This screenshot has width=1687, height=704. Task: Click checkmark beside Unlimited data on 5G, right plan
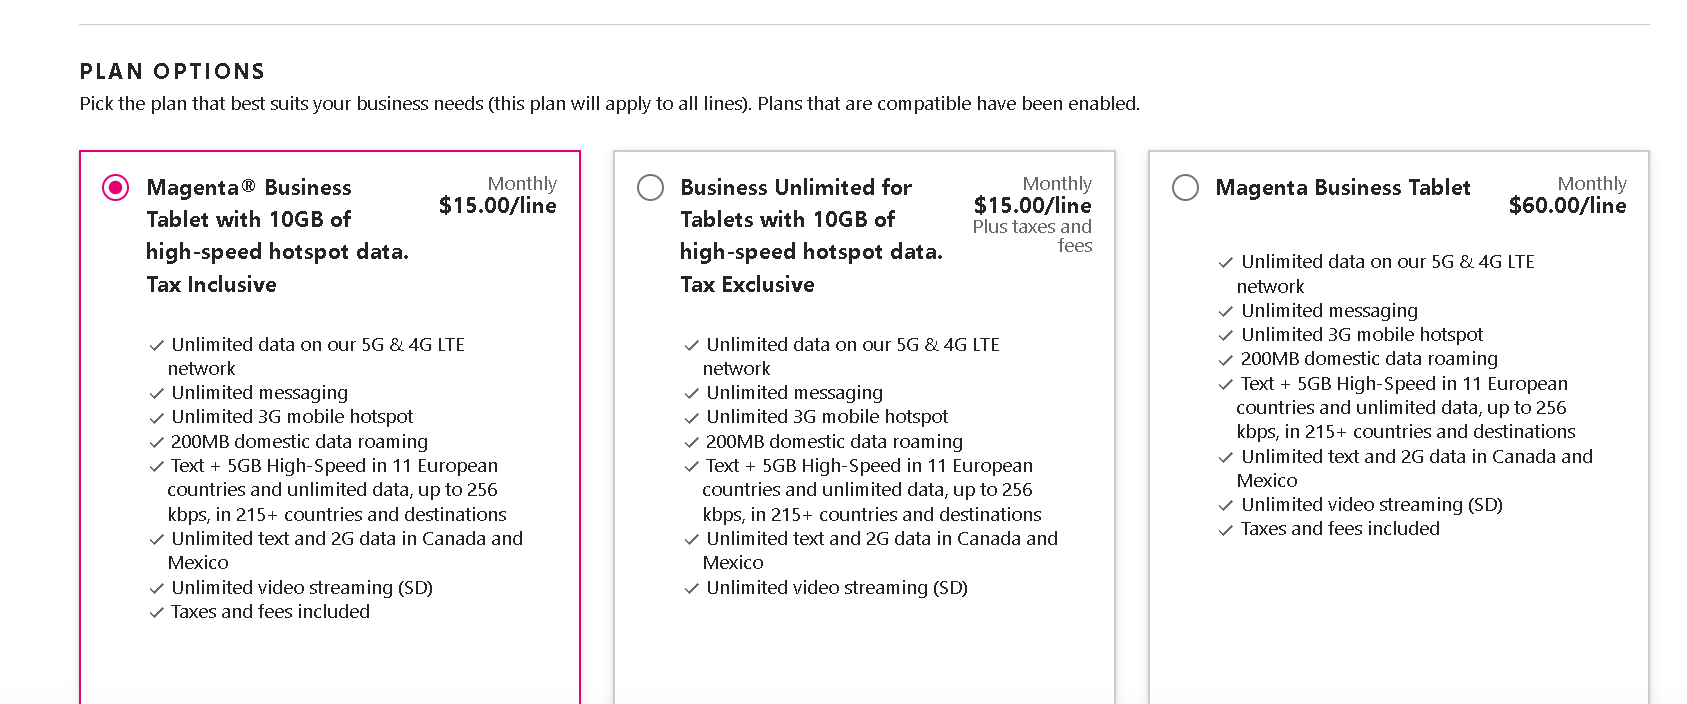(x=1226, y=262)
